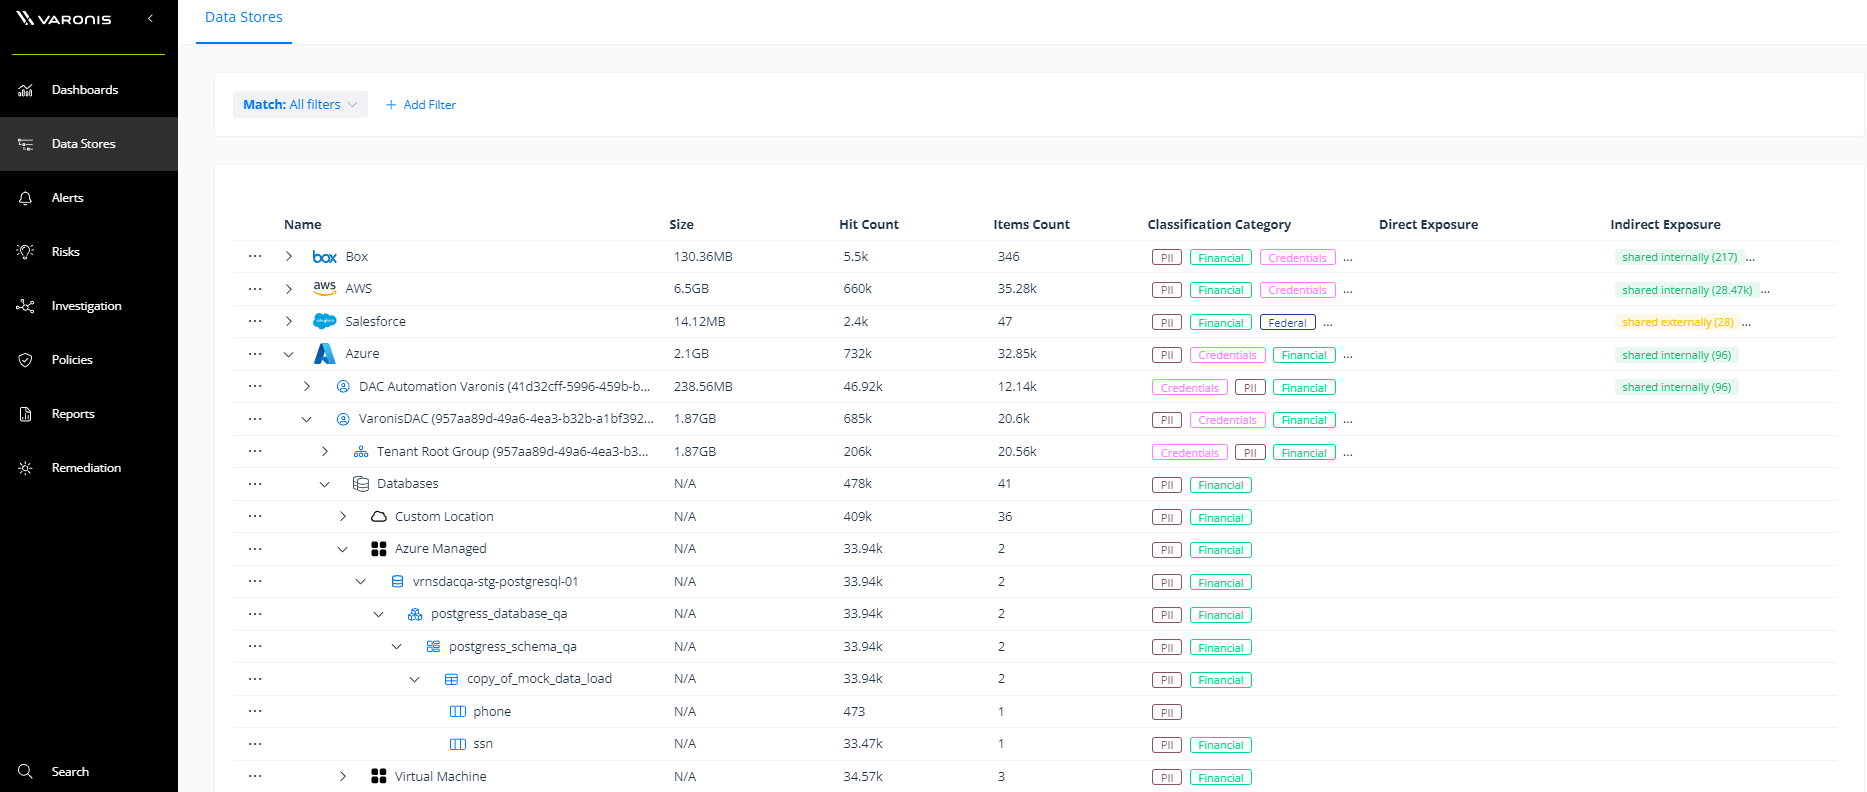This screenshot has height=792, width=1867.
Task: Collapse the sidebar with the arrow
Action: point(150,18)
